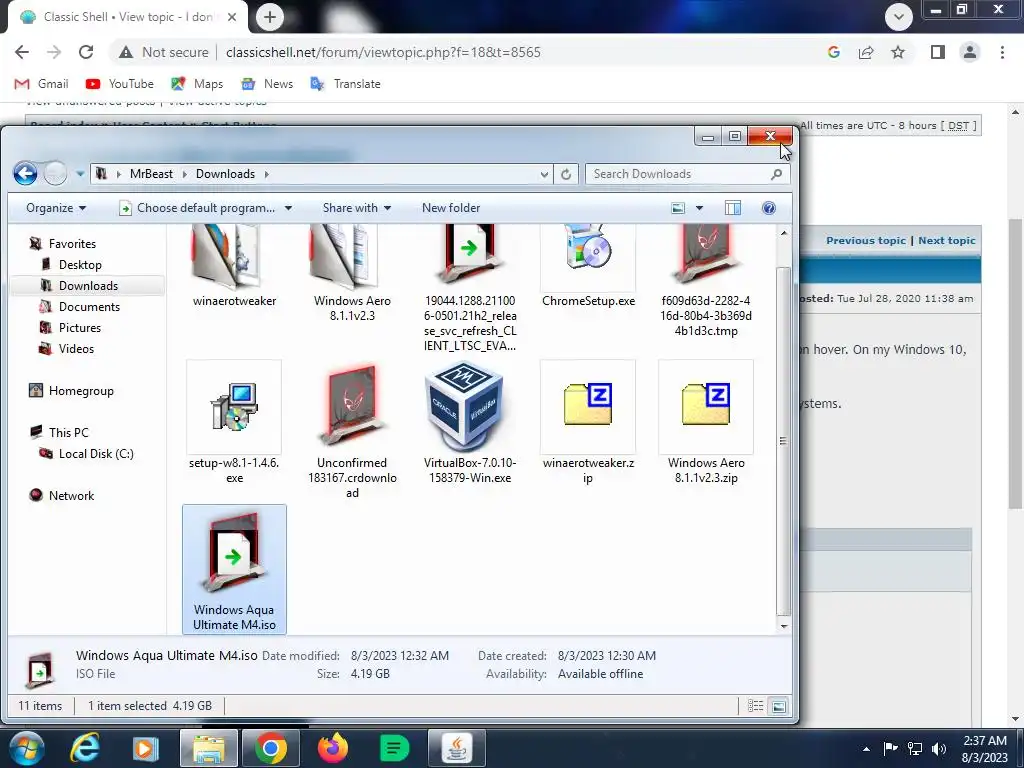Expand address bar history dropdown
1024x768 pixels.
pyautogui.click(x=544, y=174)
